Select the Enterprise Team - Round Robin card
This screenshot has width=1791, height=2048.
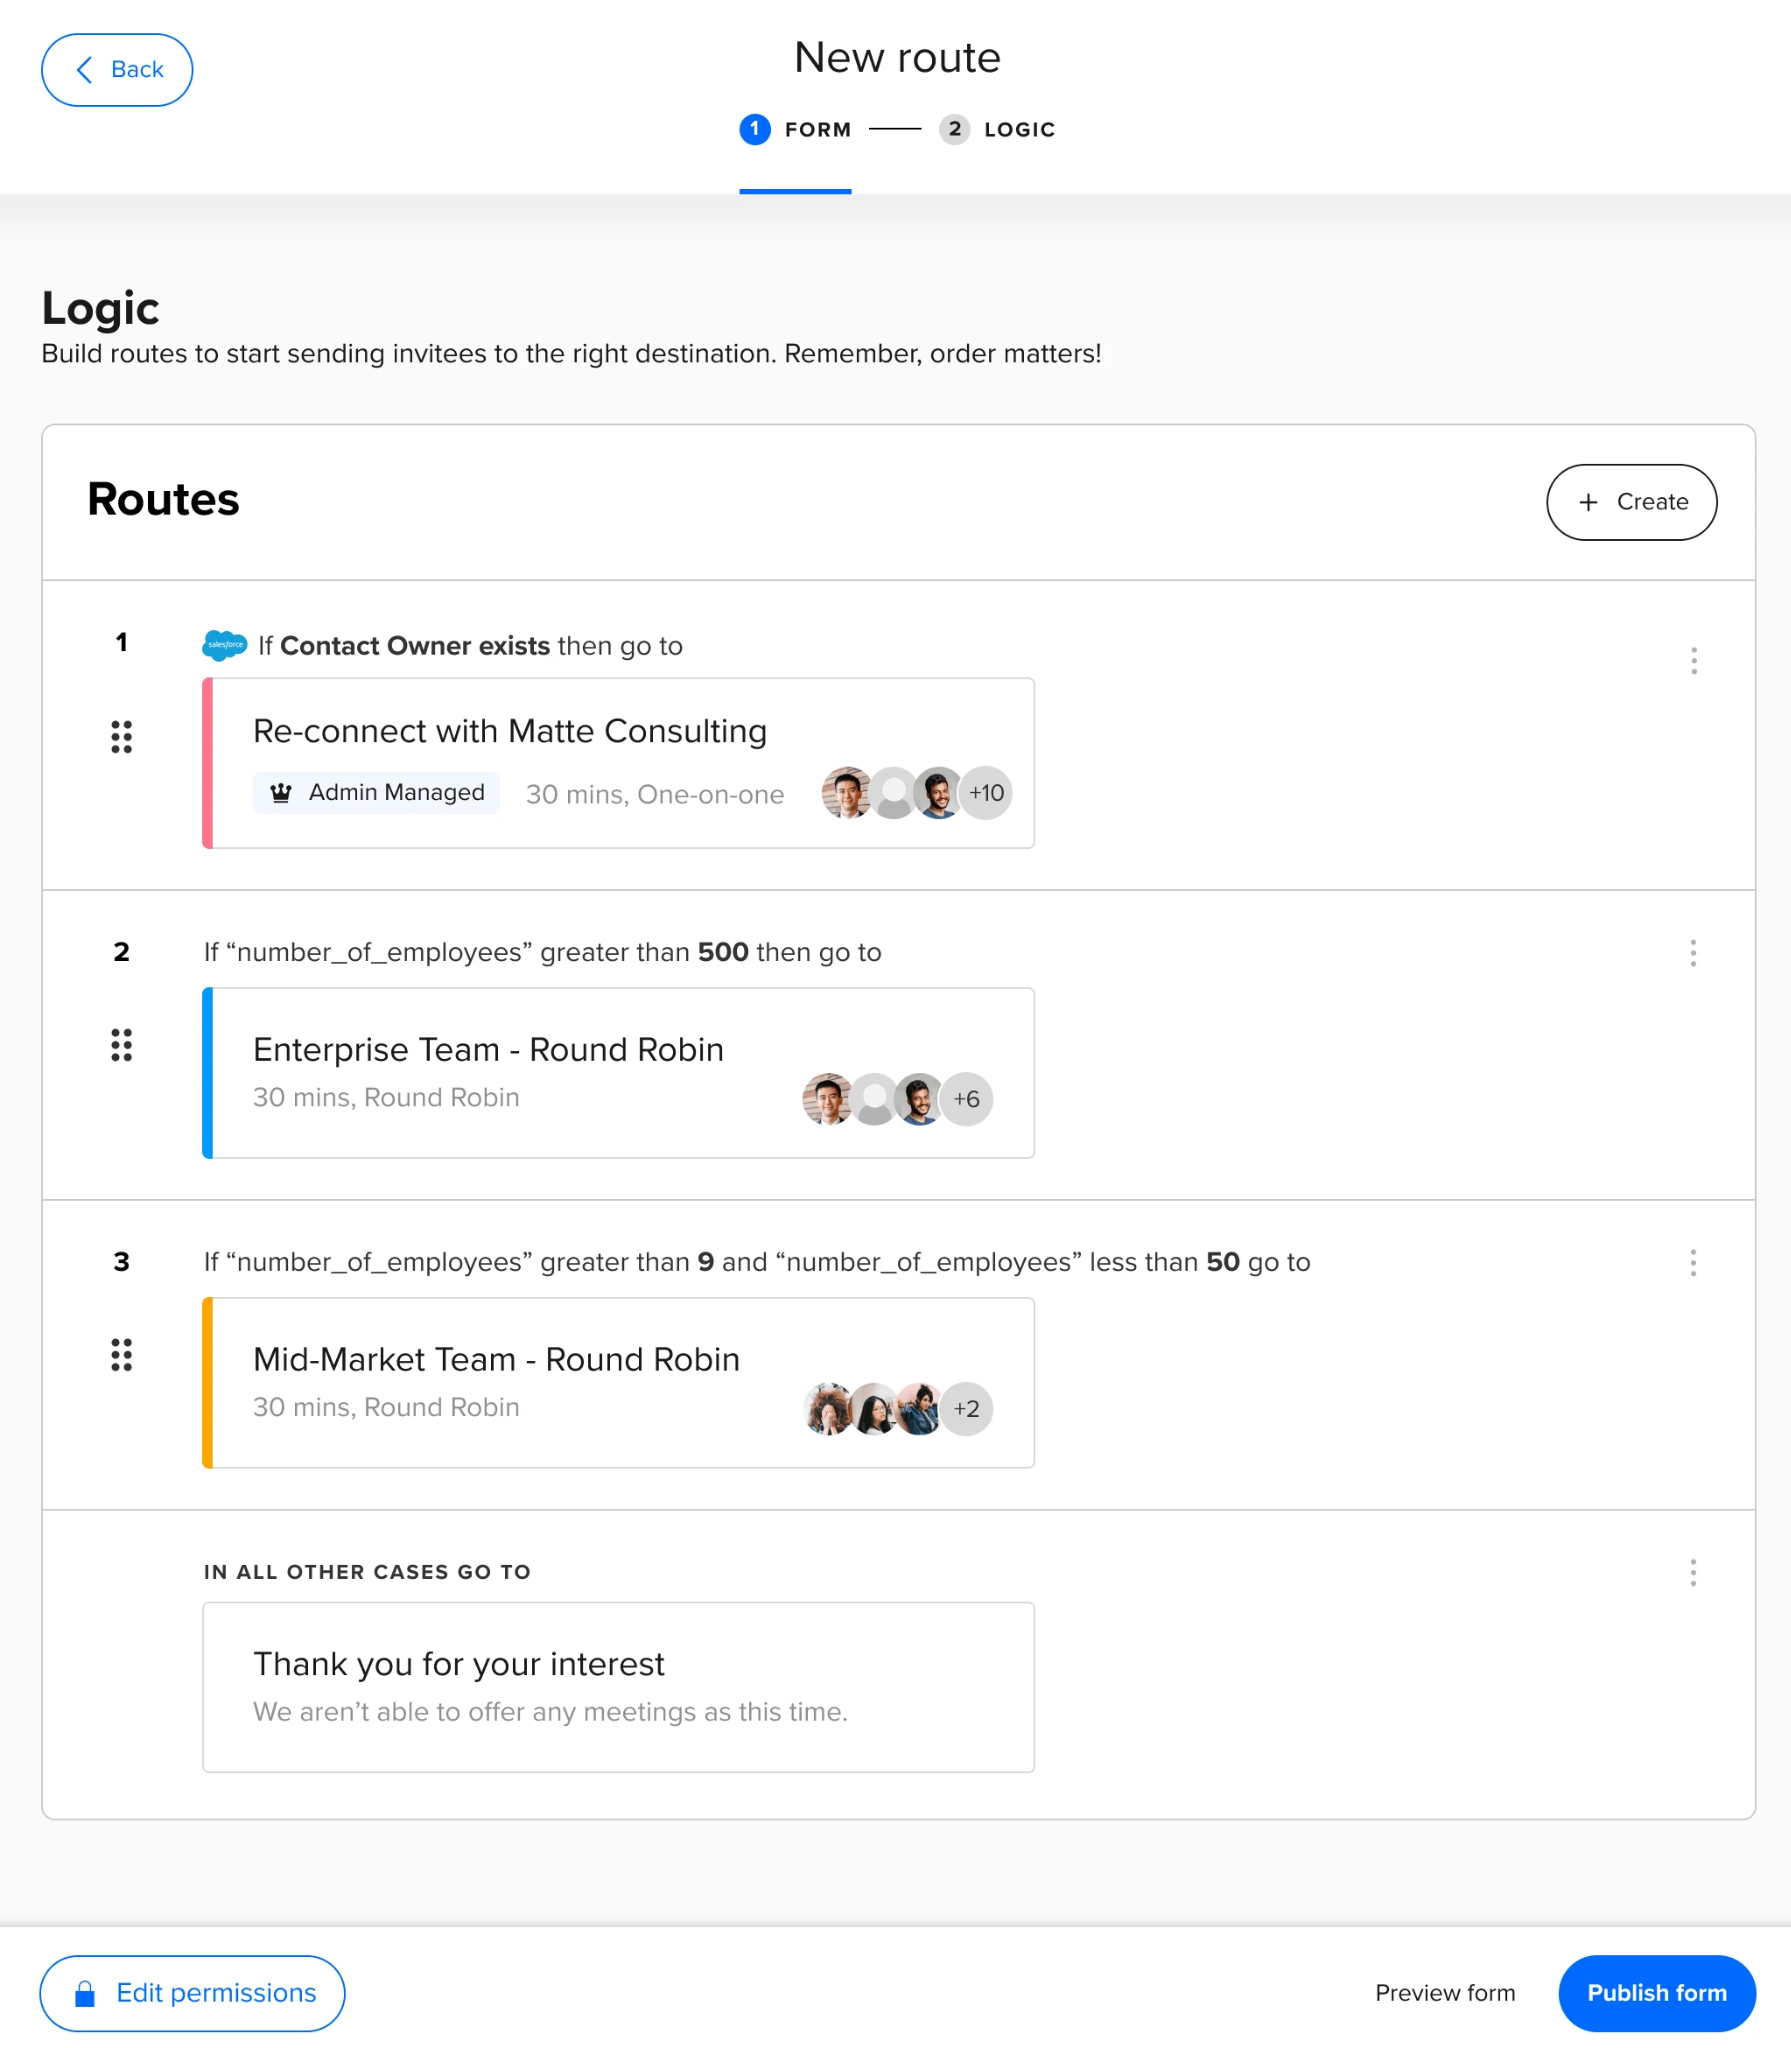[618, 1073]
